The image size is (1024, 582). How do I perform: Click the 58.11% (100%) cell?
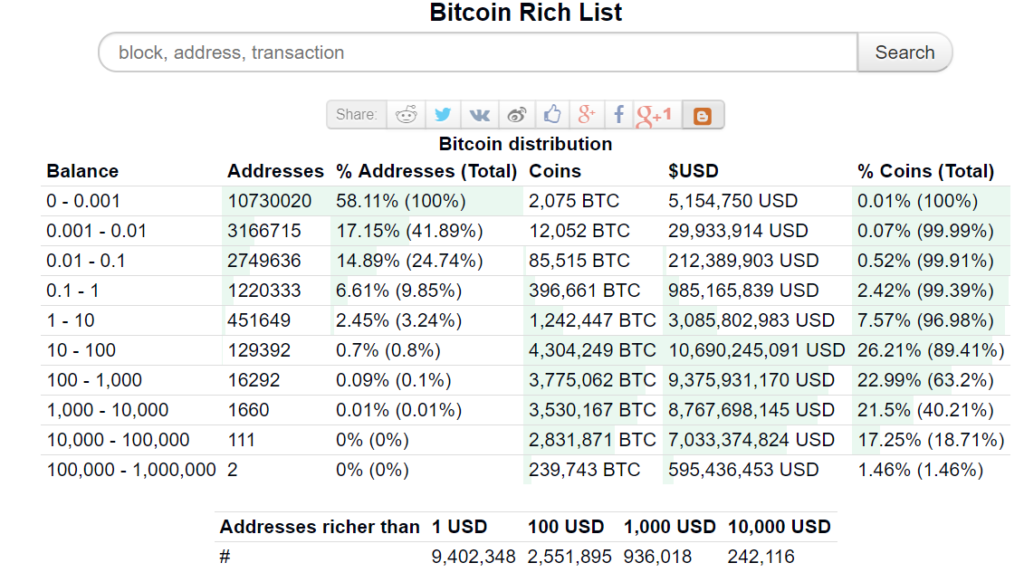click(x=401, y=201)
